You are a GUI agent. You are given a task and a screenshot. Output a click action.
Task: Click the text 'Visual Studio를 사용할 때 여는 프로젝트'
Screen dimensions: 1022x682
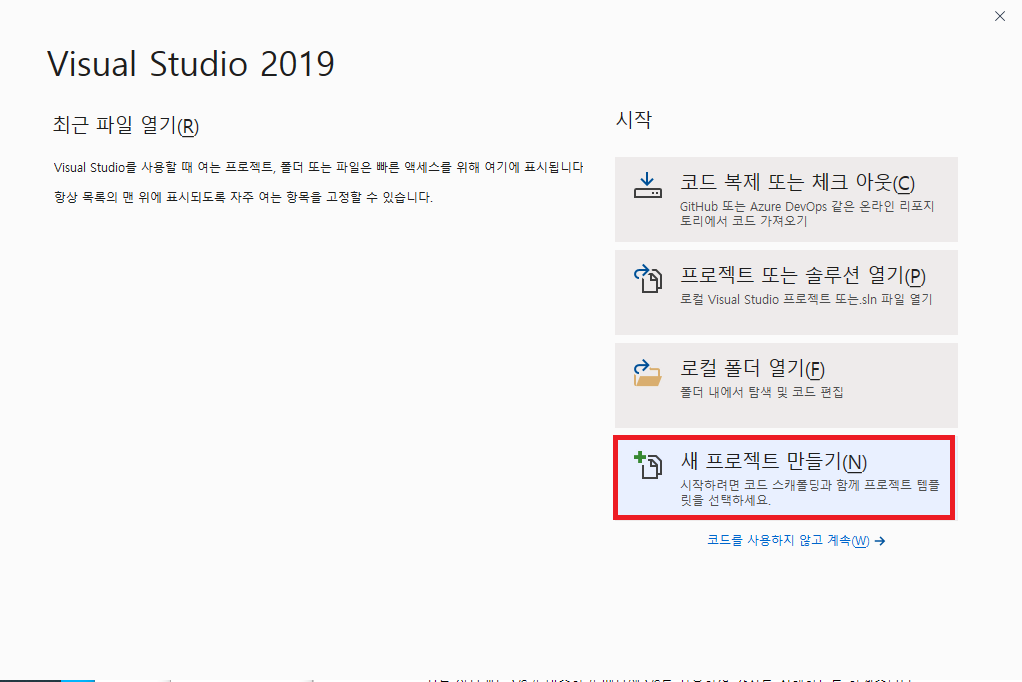click(x=163, y=168)
